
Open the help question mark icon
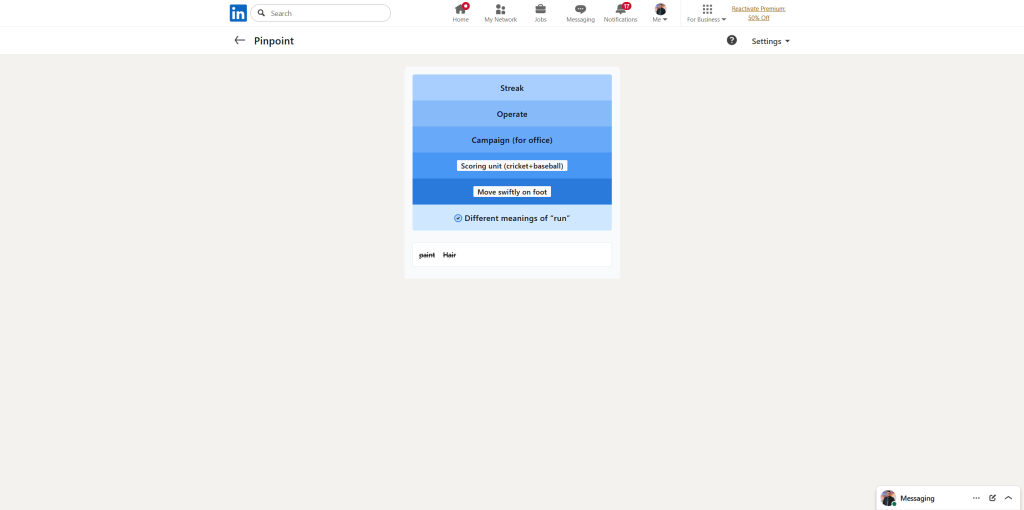tap(731, 40)
